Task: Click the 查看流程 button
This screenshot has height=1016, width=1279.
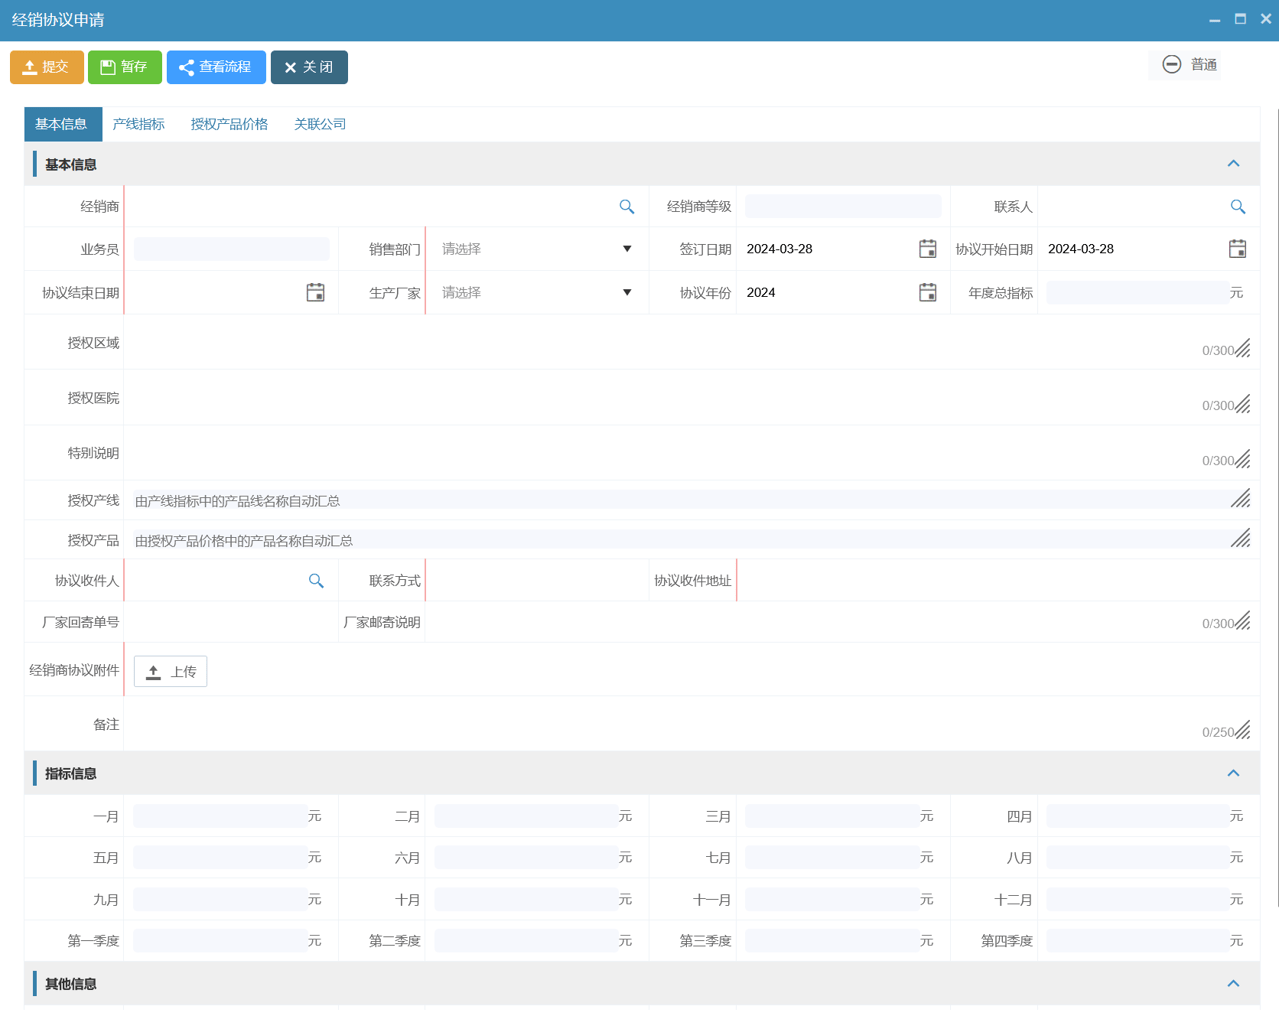Action: [x=216, y=67]
